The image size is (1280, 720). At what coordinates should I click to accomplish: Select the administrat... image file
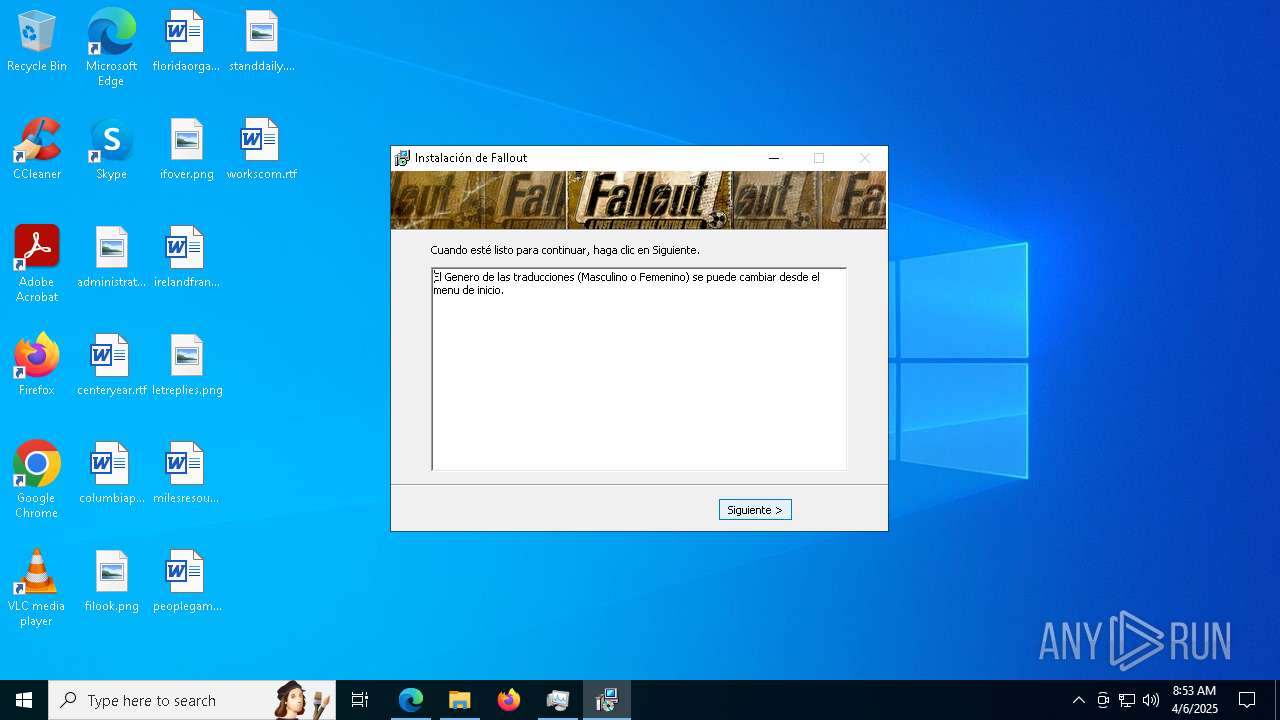coord(111,258)
